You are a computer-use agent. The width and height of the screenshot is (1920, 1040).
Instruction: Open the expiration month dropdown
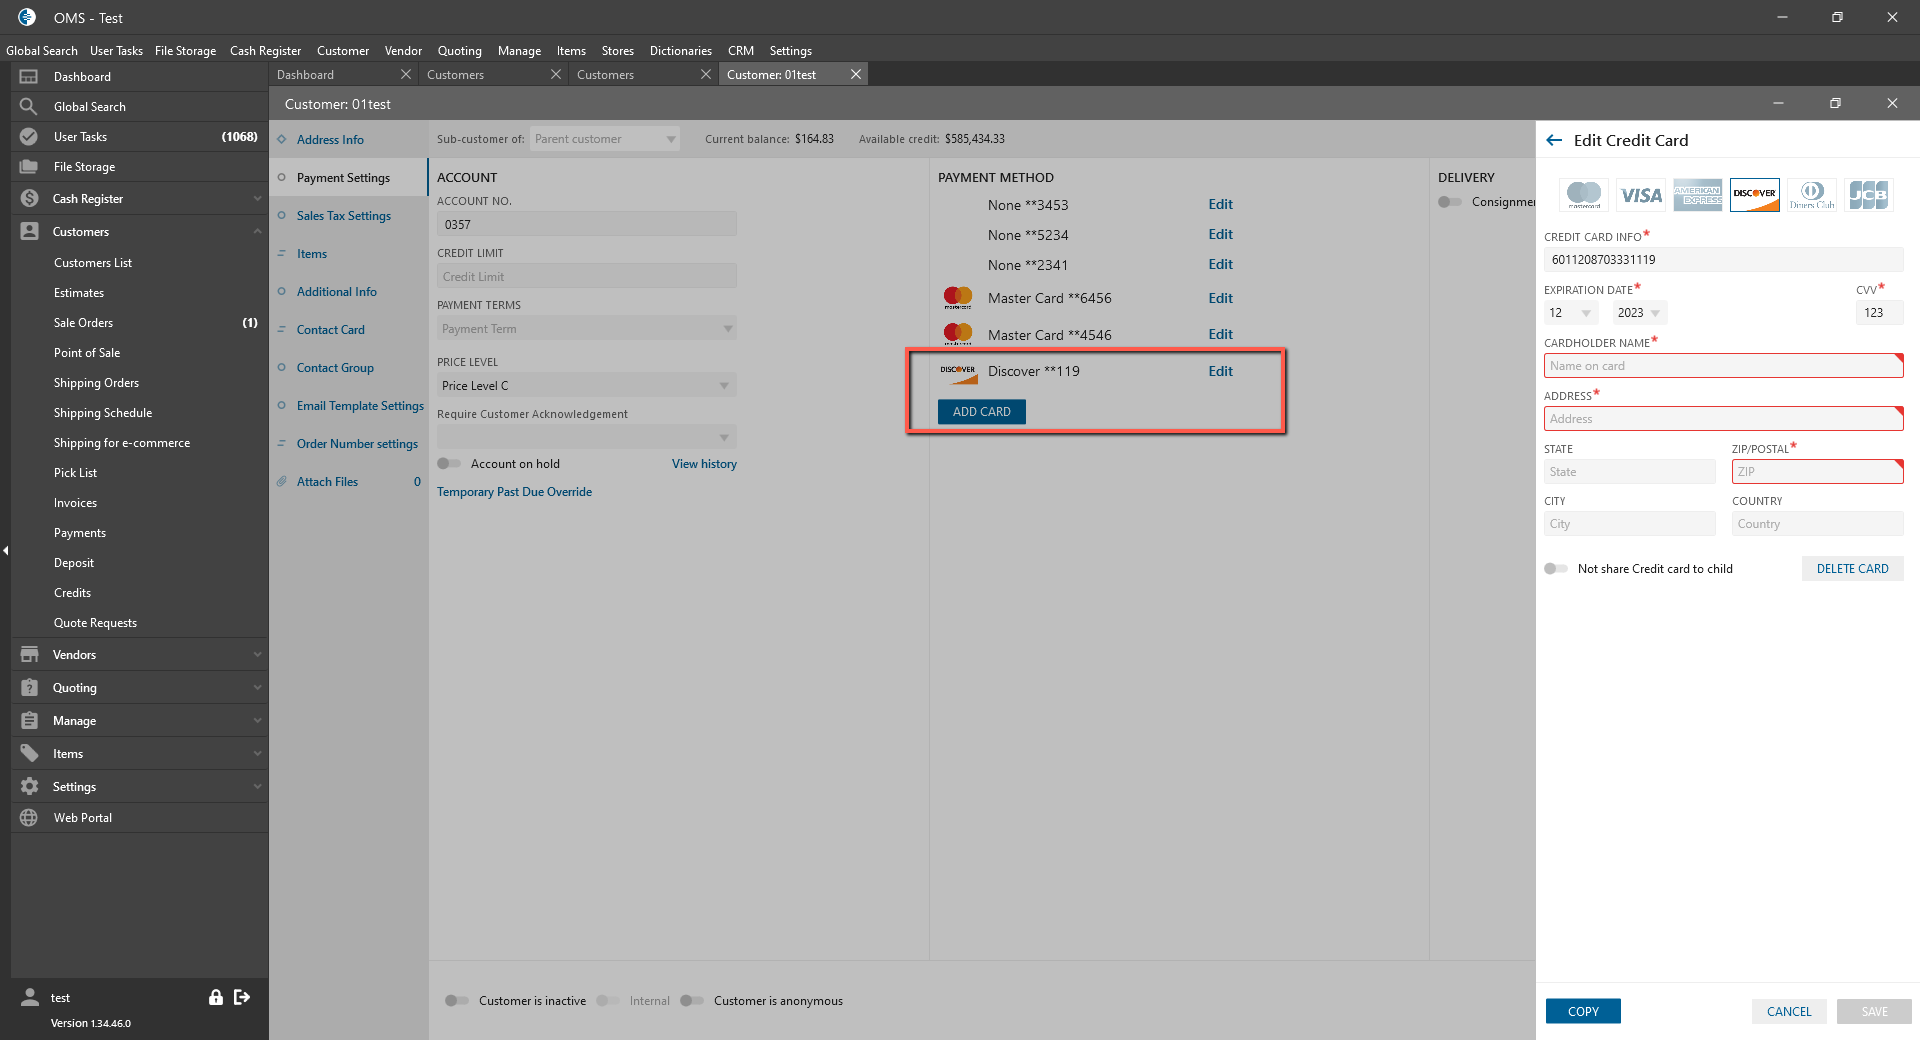1570,313
